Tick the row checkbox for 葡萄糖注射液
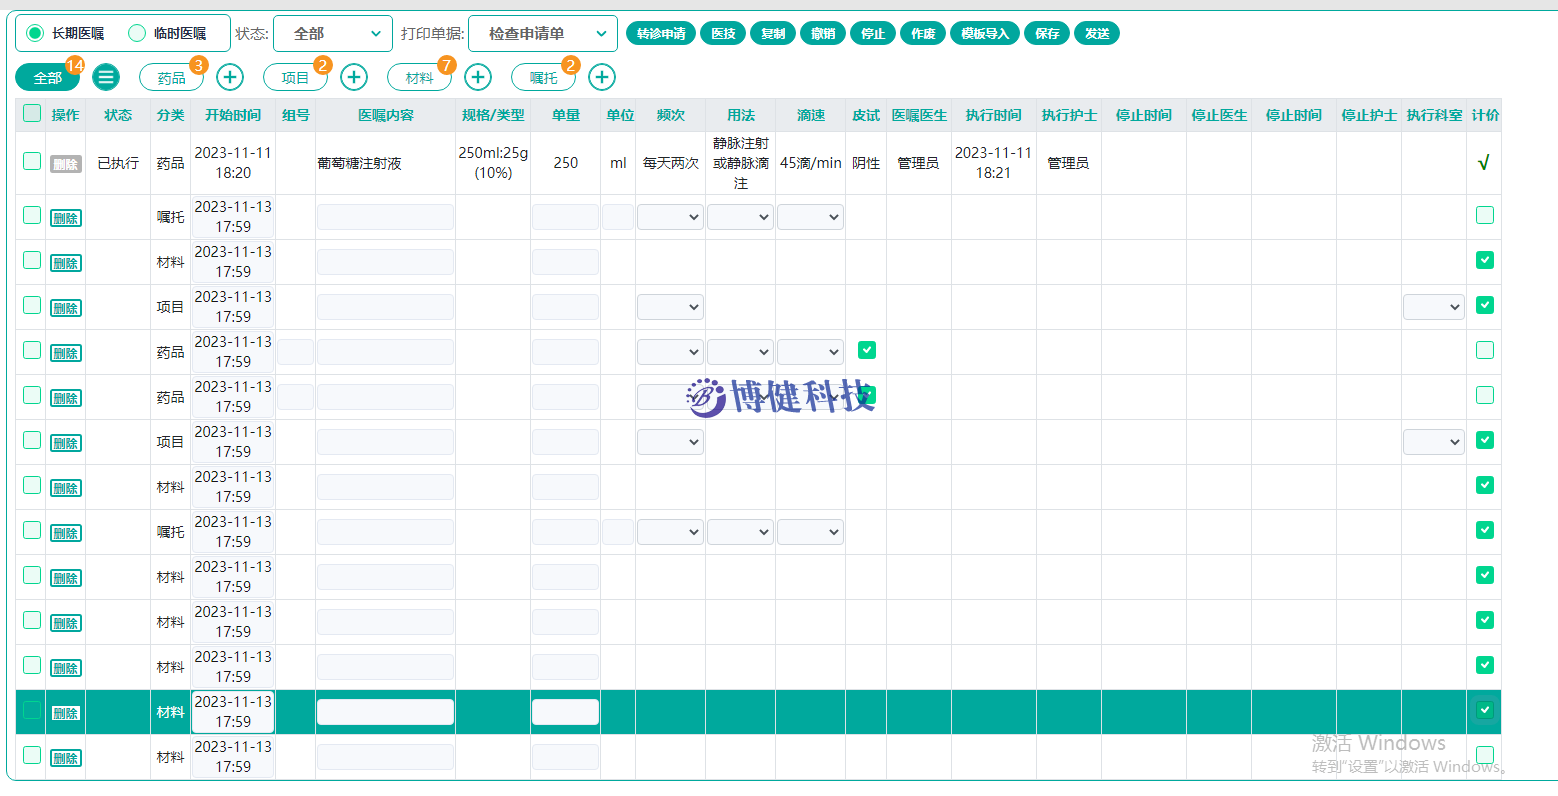 pos(32,161)
